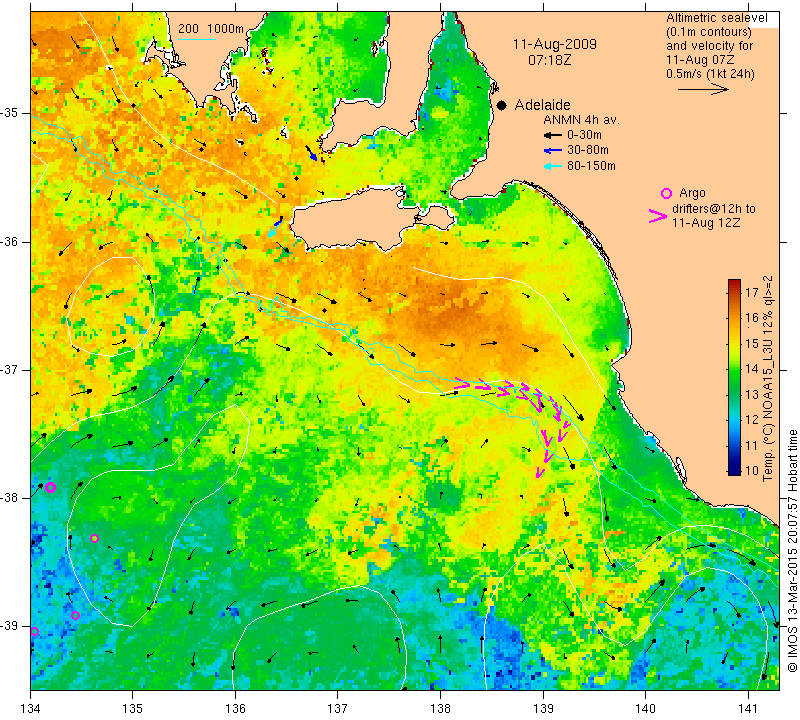The height and width of the screenshot is (720, 800).
Task: Click the magenta Argo legend circle
Action: 666,193
